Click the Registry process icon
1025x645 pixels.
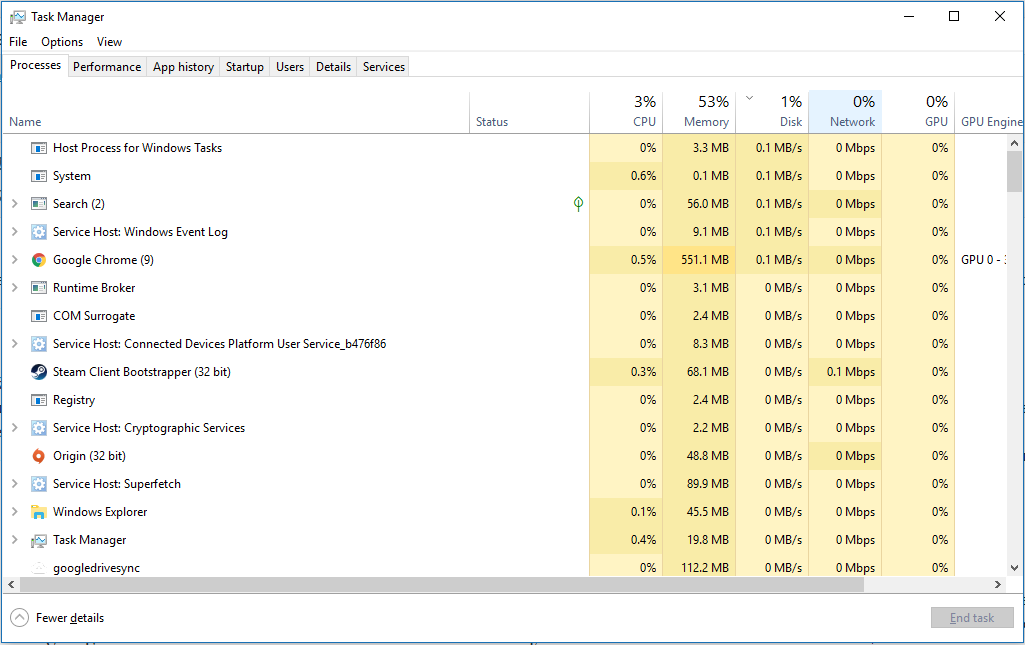(39, 400)
